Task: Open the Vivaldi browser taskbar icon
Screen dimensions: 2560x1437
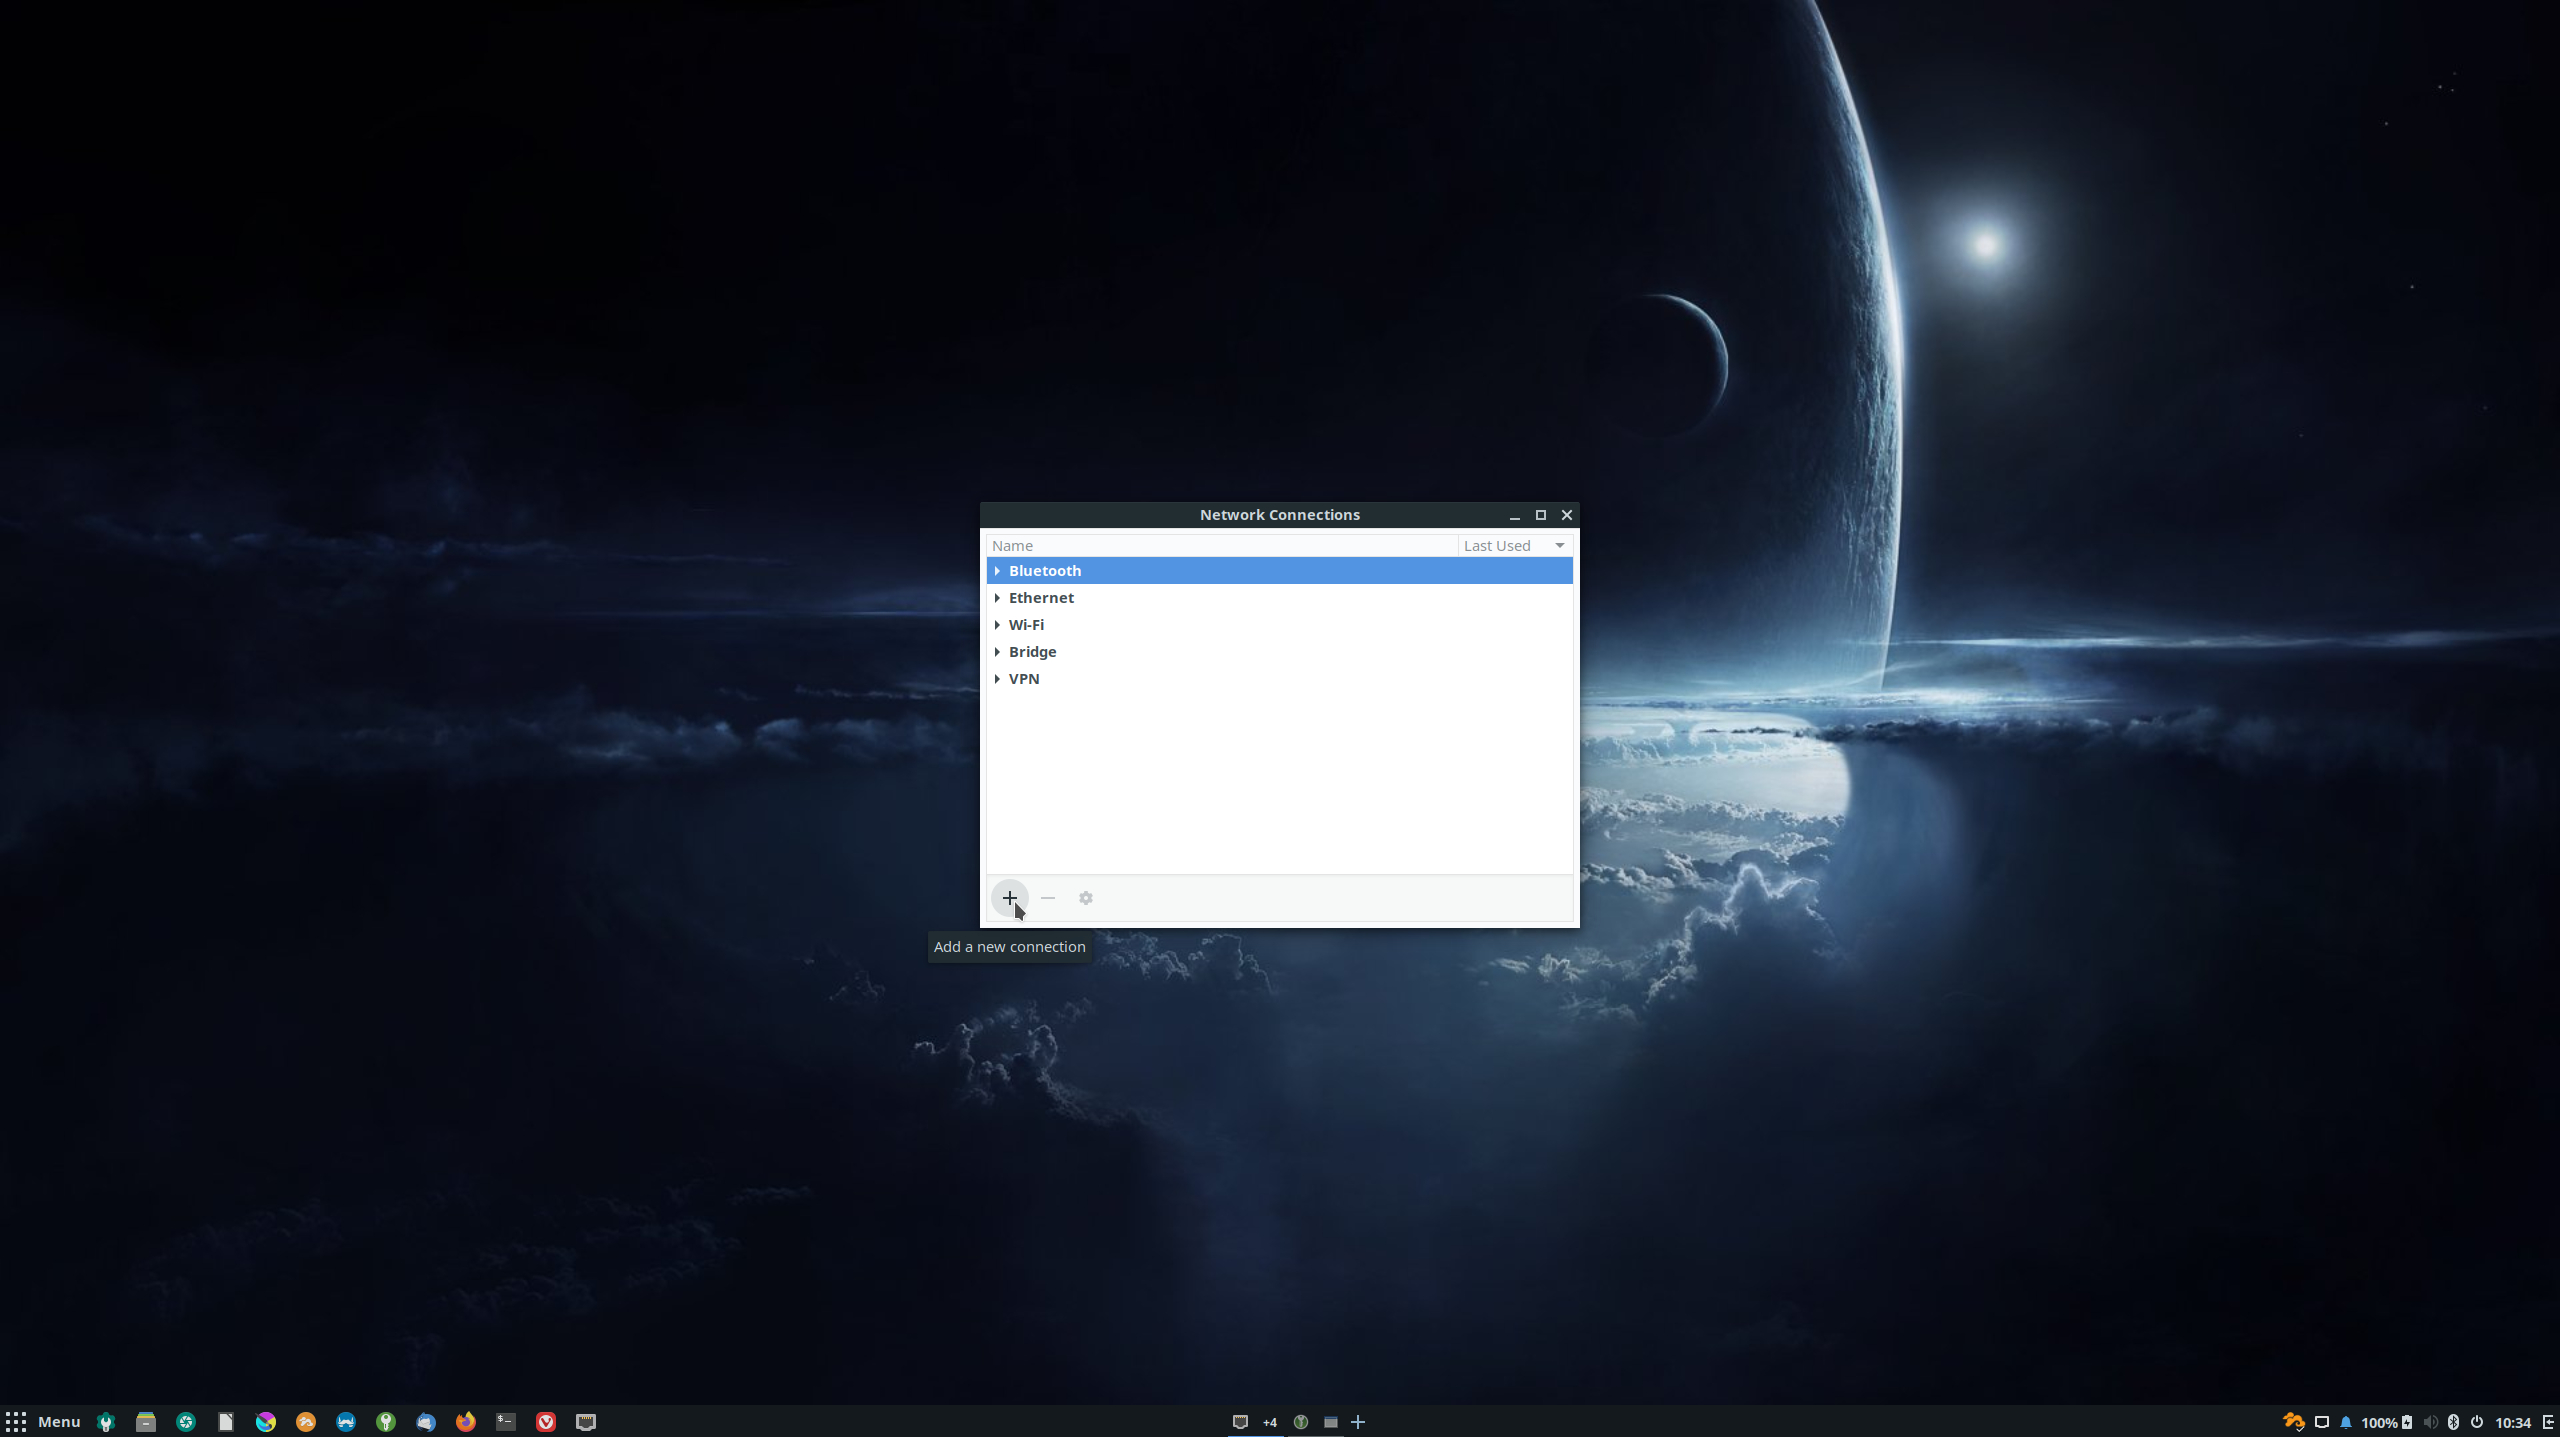Action: point(545,1421)
